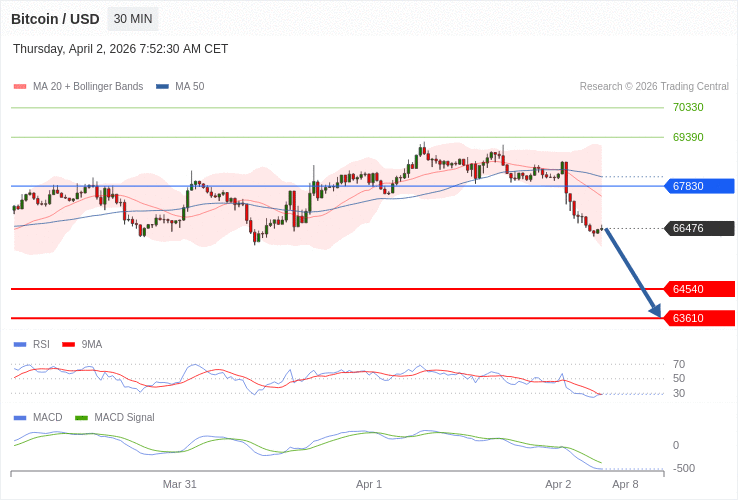Select the black 66476 current price tag
The width and height of the screenshot is (738, 500).
(700, 229)
